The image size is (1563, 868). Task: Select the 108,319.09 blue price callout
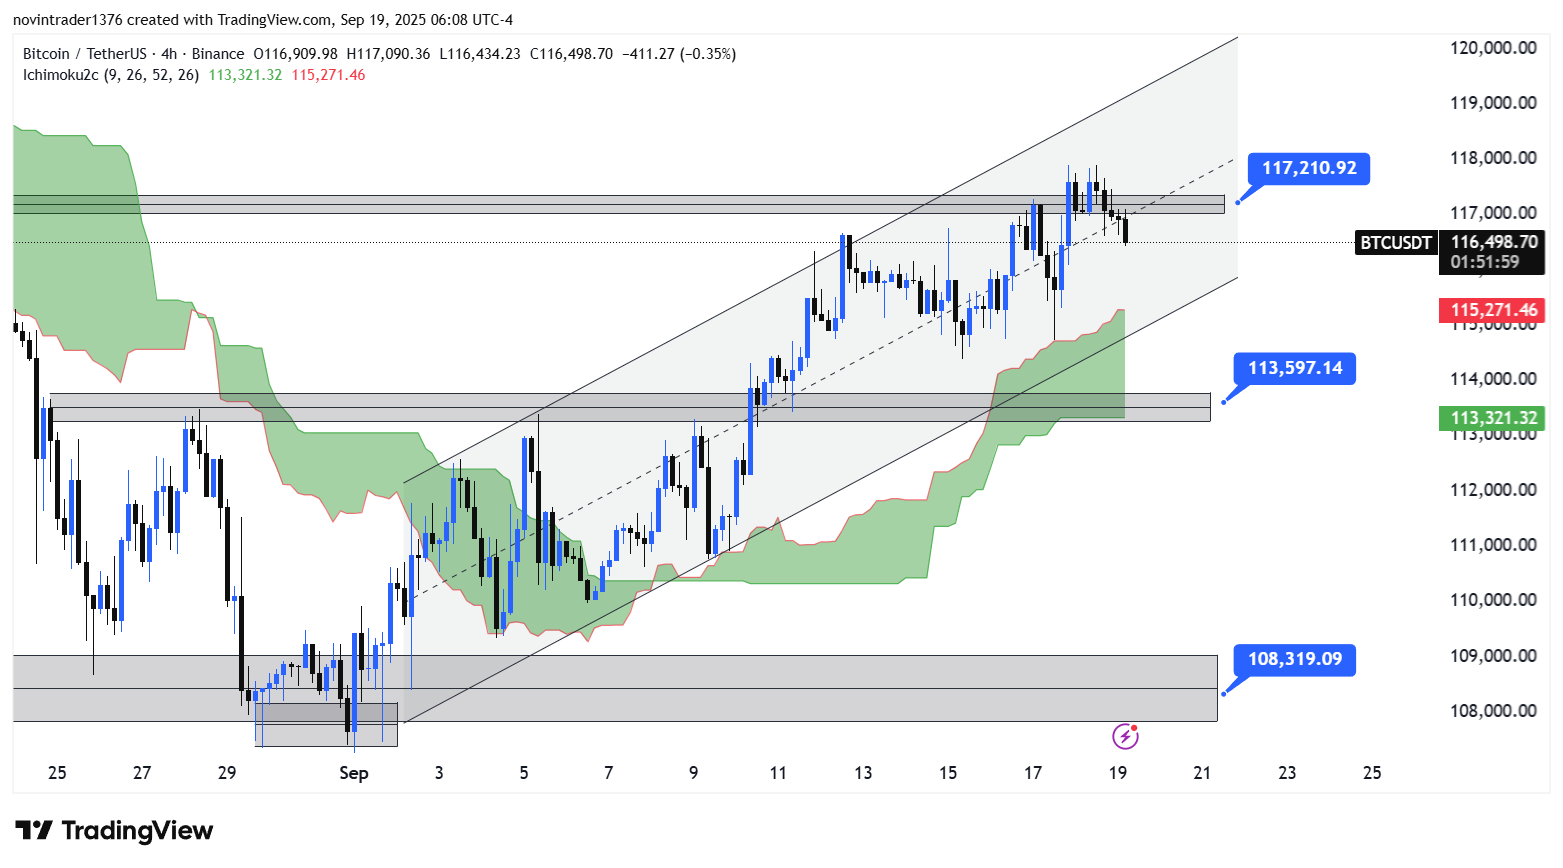[1294, 659]
